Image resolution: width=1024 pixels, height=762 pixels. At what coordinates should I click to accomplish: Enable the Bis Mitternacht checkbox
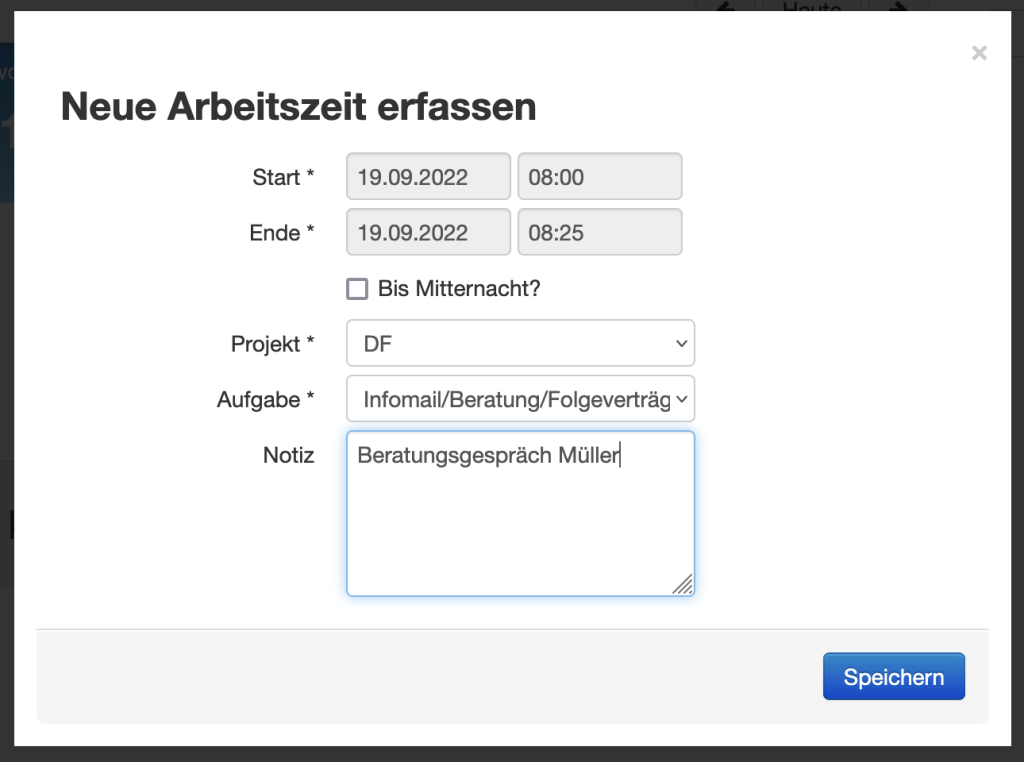coord(357,289)
